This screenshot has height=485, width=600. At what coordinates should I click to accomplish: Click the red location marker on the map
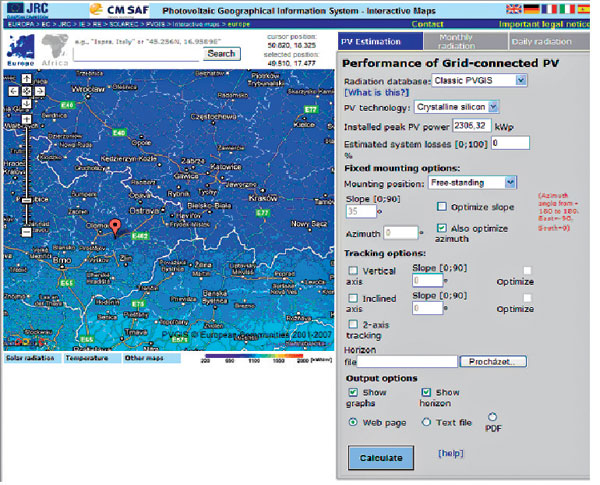click(x=115, y=227)
